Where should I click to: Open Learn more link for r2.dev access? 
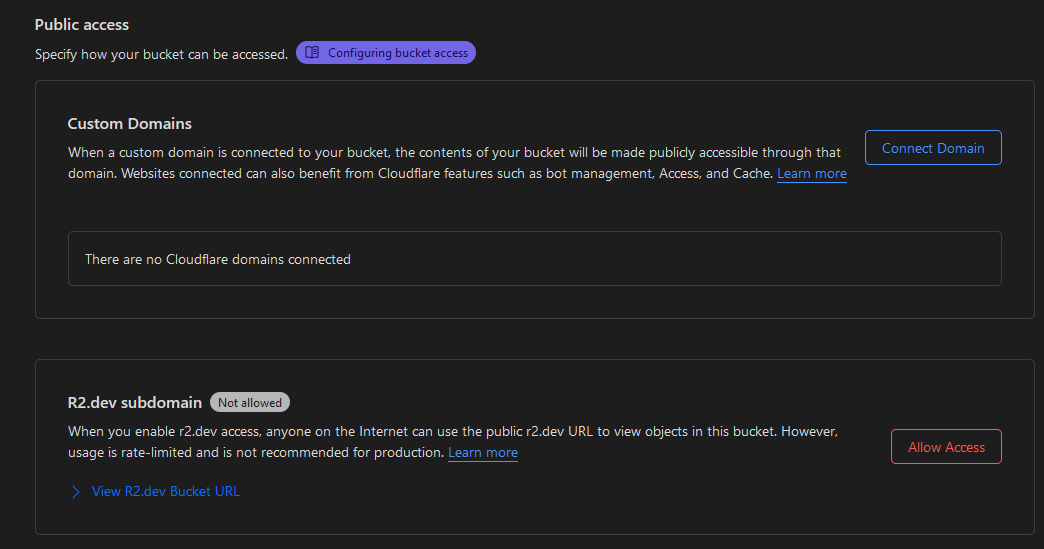pos(482,453)
